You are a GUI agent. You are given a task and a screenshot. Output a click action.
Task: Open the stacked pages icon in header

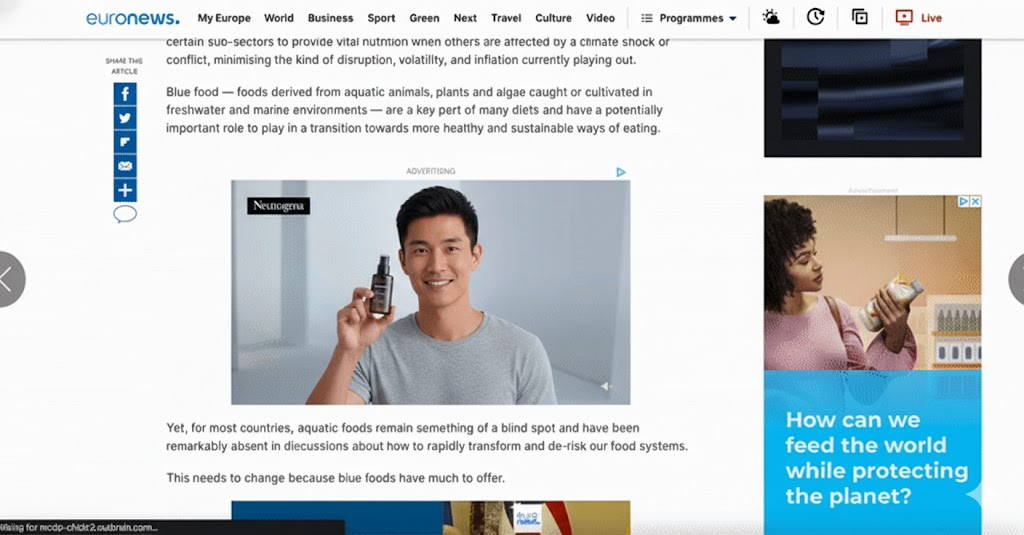[860, 18]
